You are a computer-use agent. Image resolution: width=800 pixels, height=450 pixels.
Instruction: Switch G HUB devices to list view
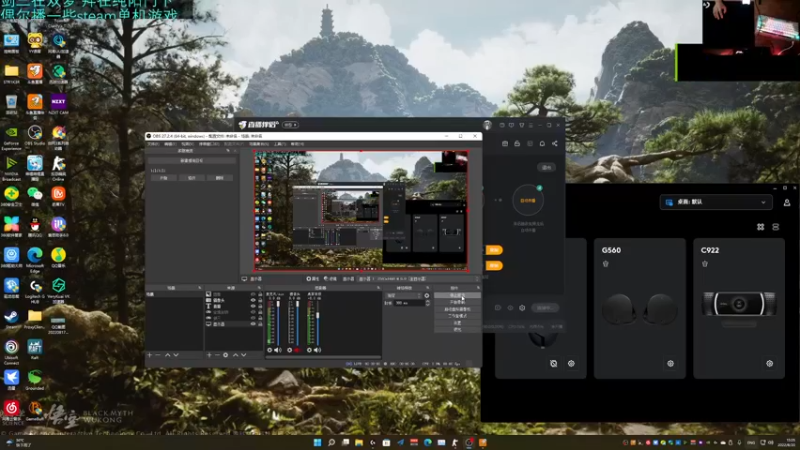(x=776, y=227)
